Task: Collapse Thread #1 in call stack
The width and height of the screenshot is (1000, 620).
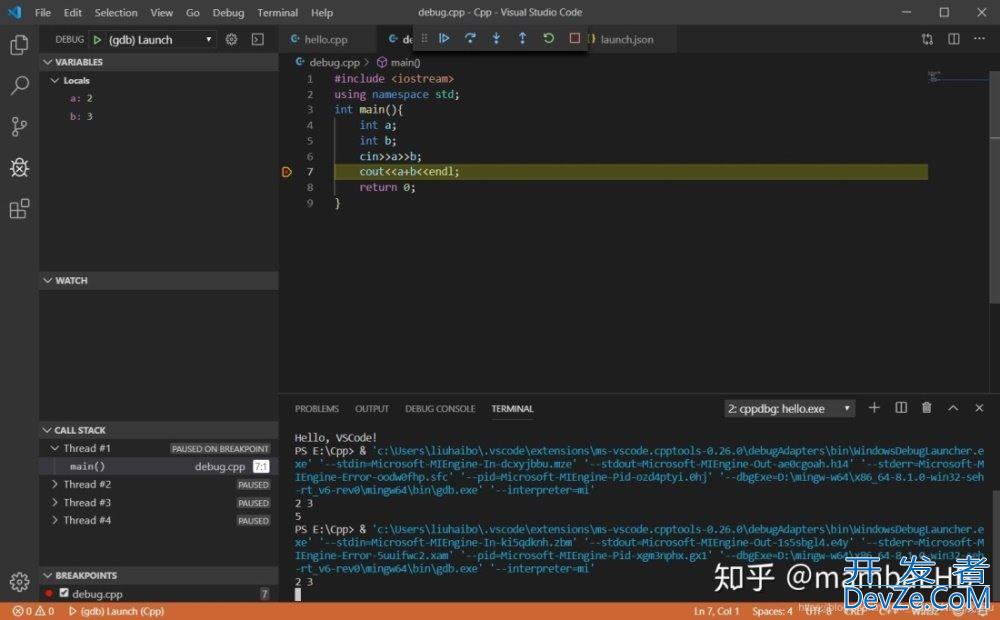Action: coord(55,448)
